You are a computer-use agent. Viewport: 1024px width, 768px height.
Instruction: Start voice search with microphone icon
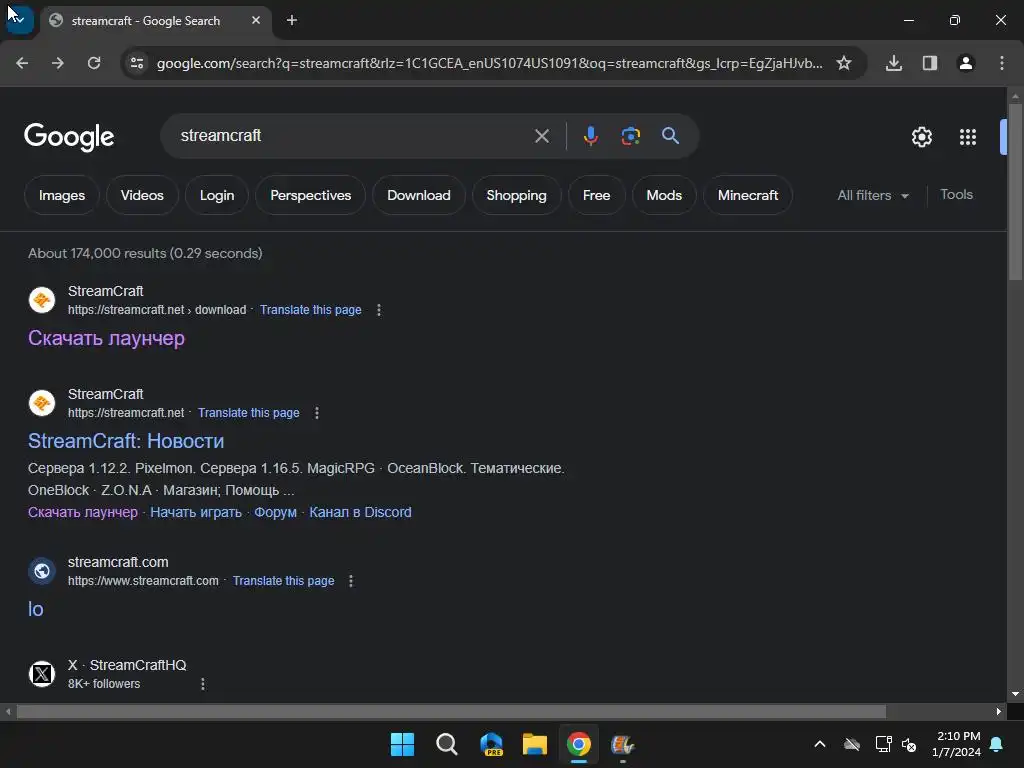pos(590,136)
